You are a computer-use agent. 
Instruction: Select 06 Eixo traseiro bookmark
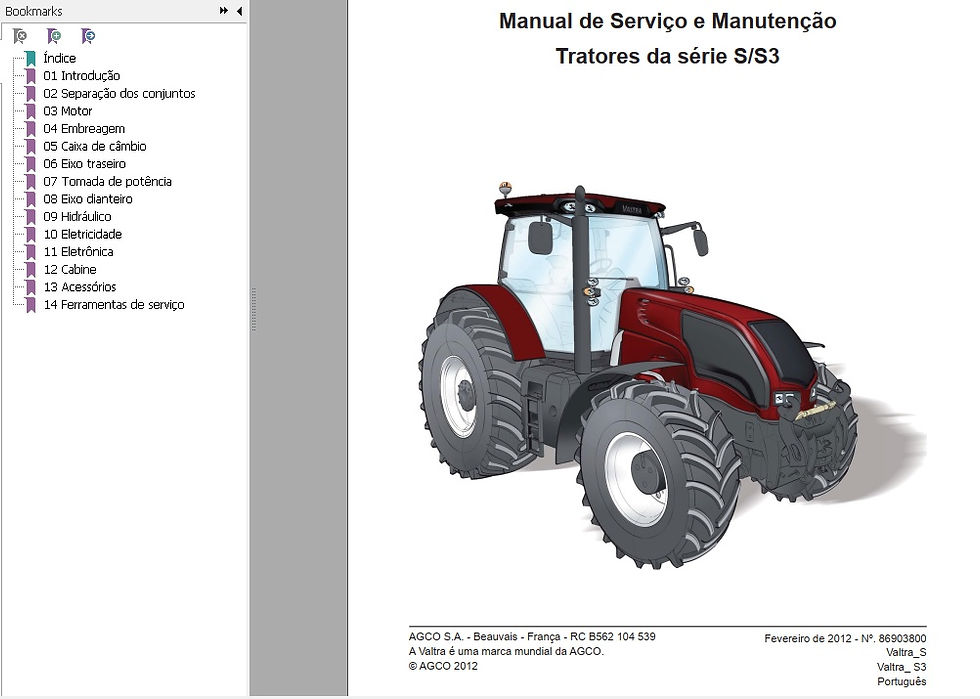(x=84, y=164)
